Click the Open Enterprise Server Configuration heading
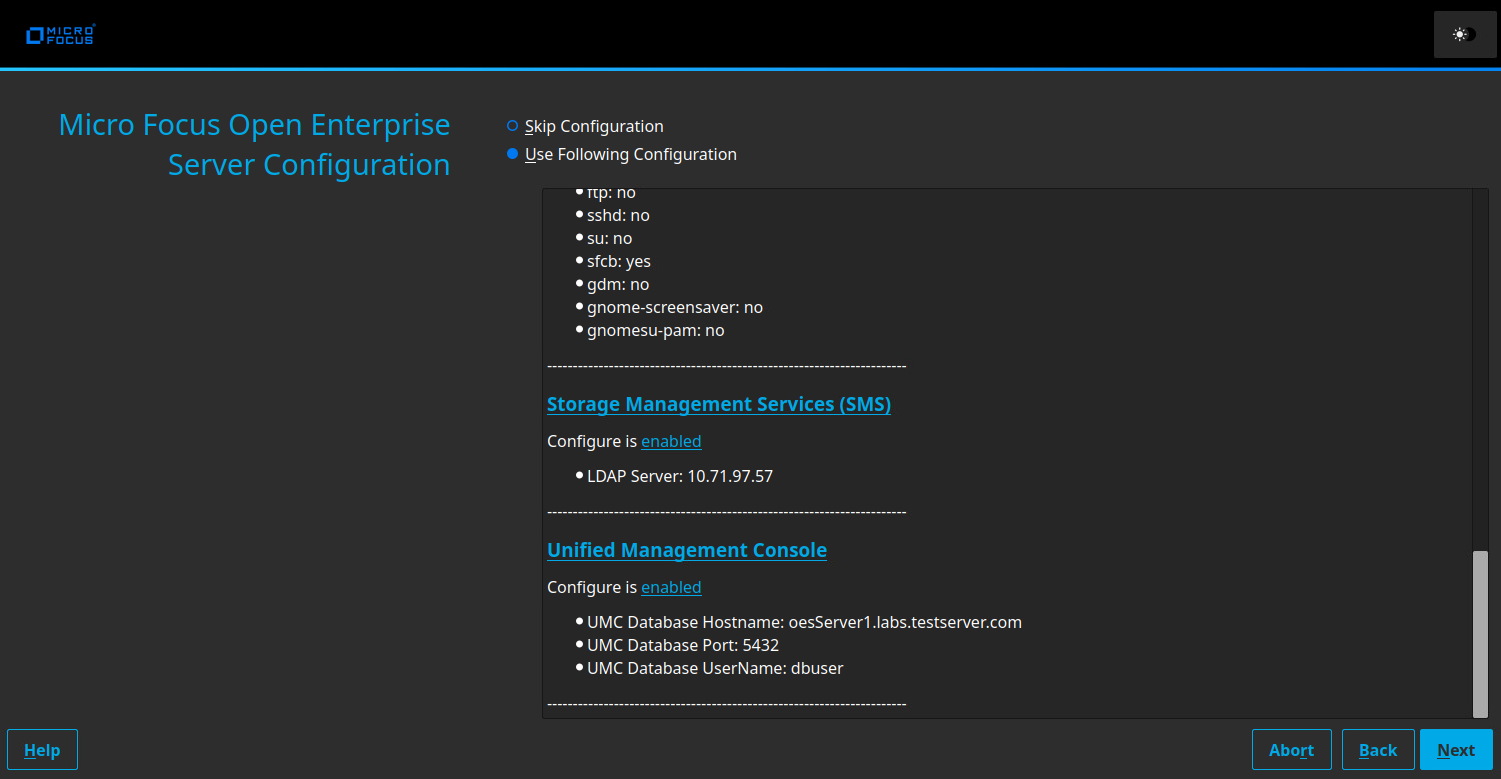1501x779 pixels. click(254, 145)
